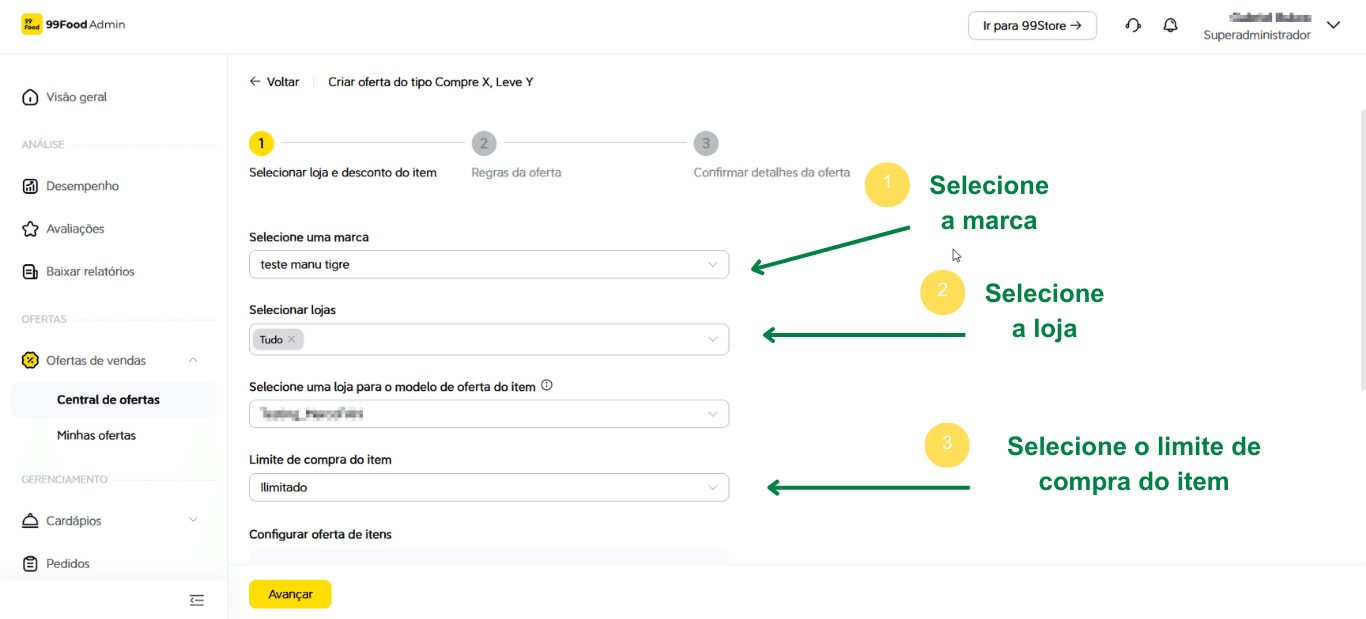Click the 99Food Admin logo
This screenshot has height=619, width=1366.
pyautogui.click(x=74, y=25)
